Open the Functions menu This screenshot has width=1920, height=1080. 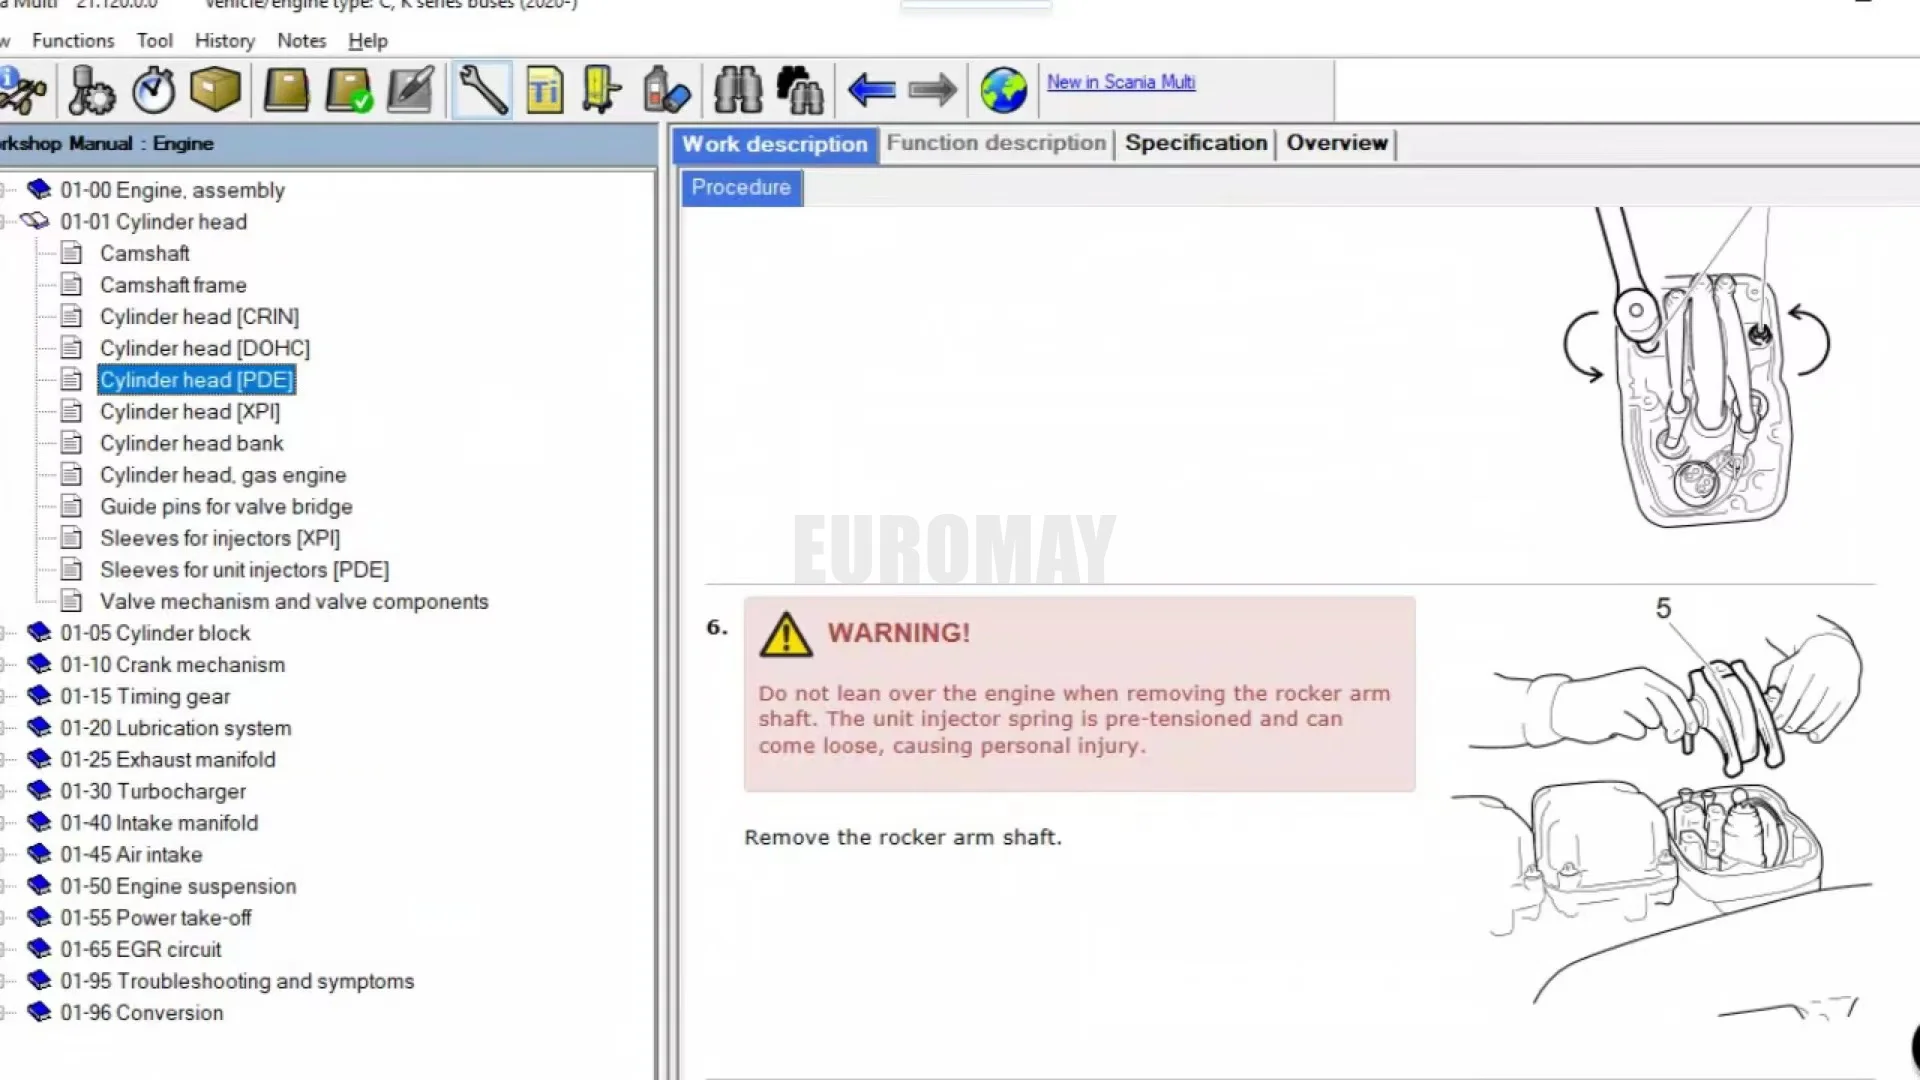pyautogui.click(x=72, y=40)
